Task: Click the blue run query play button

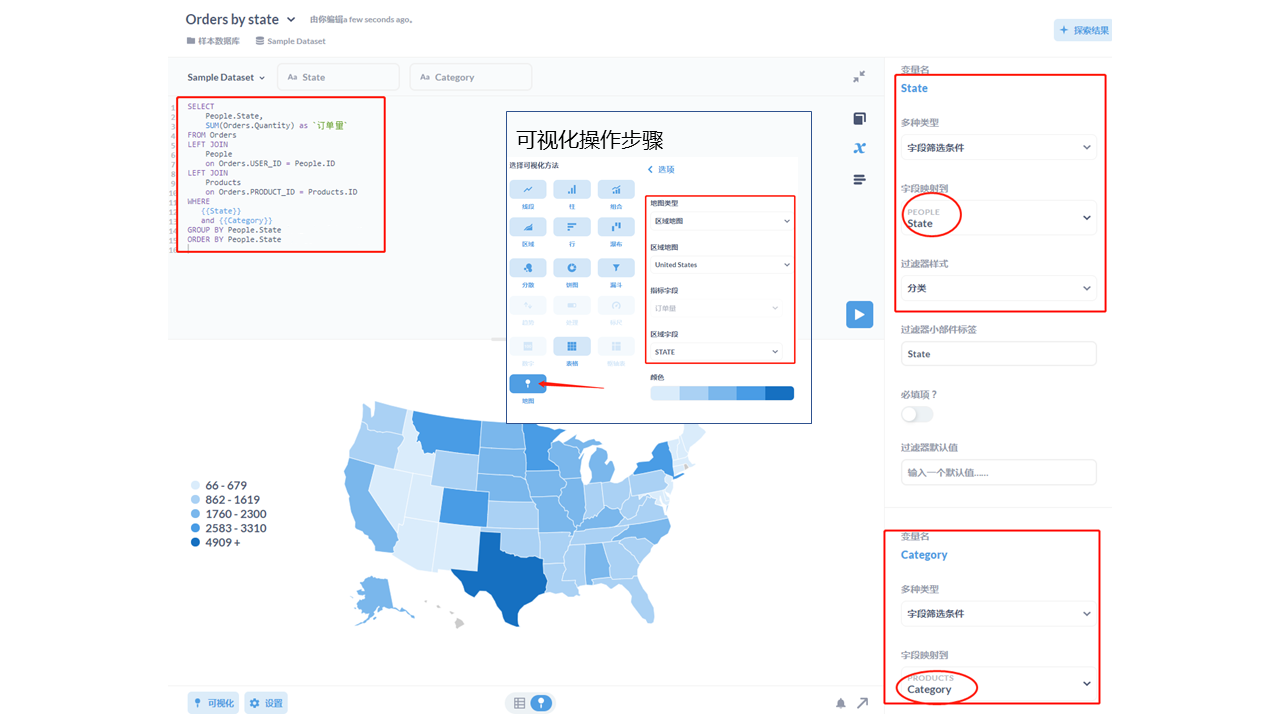Action: click(859, 314)
